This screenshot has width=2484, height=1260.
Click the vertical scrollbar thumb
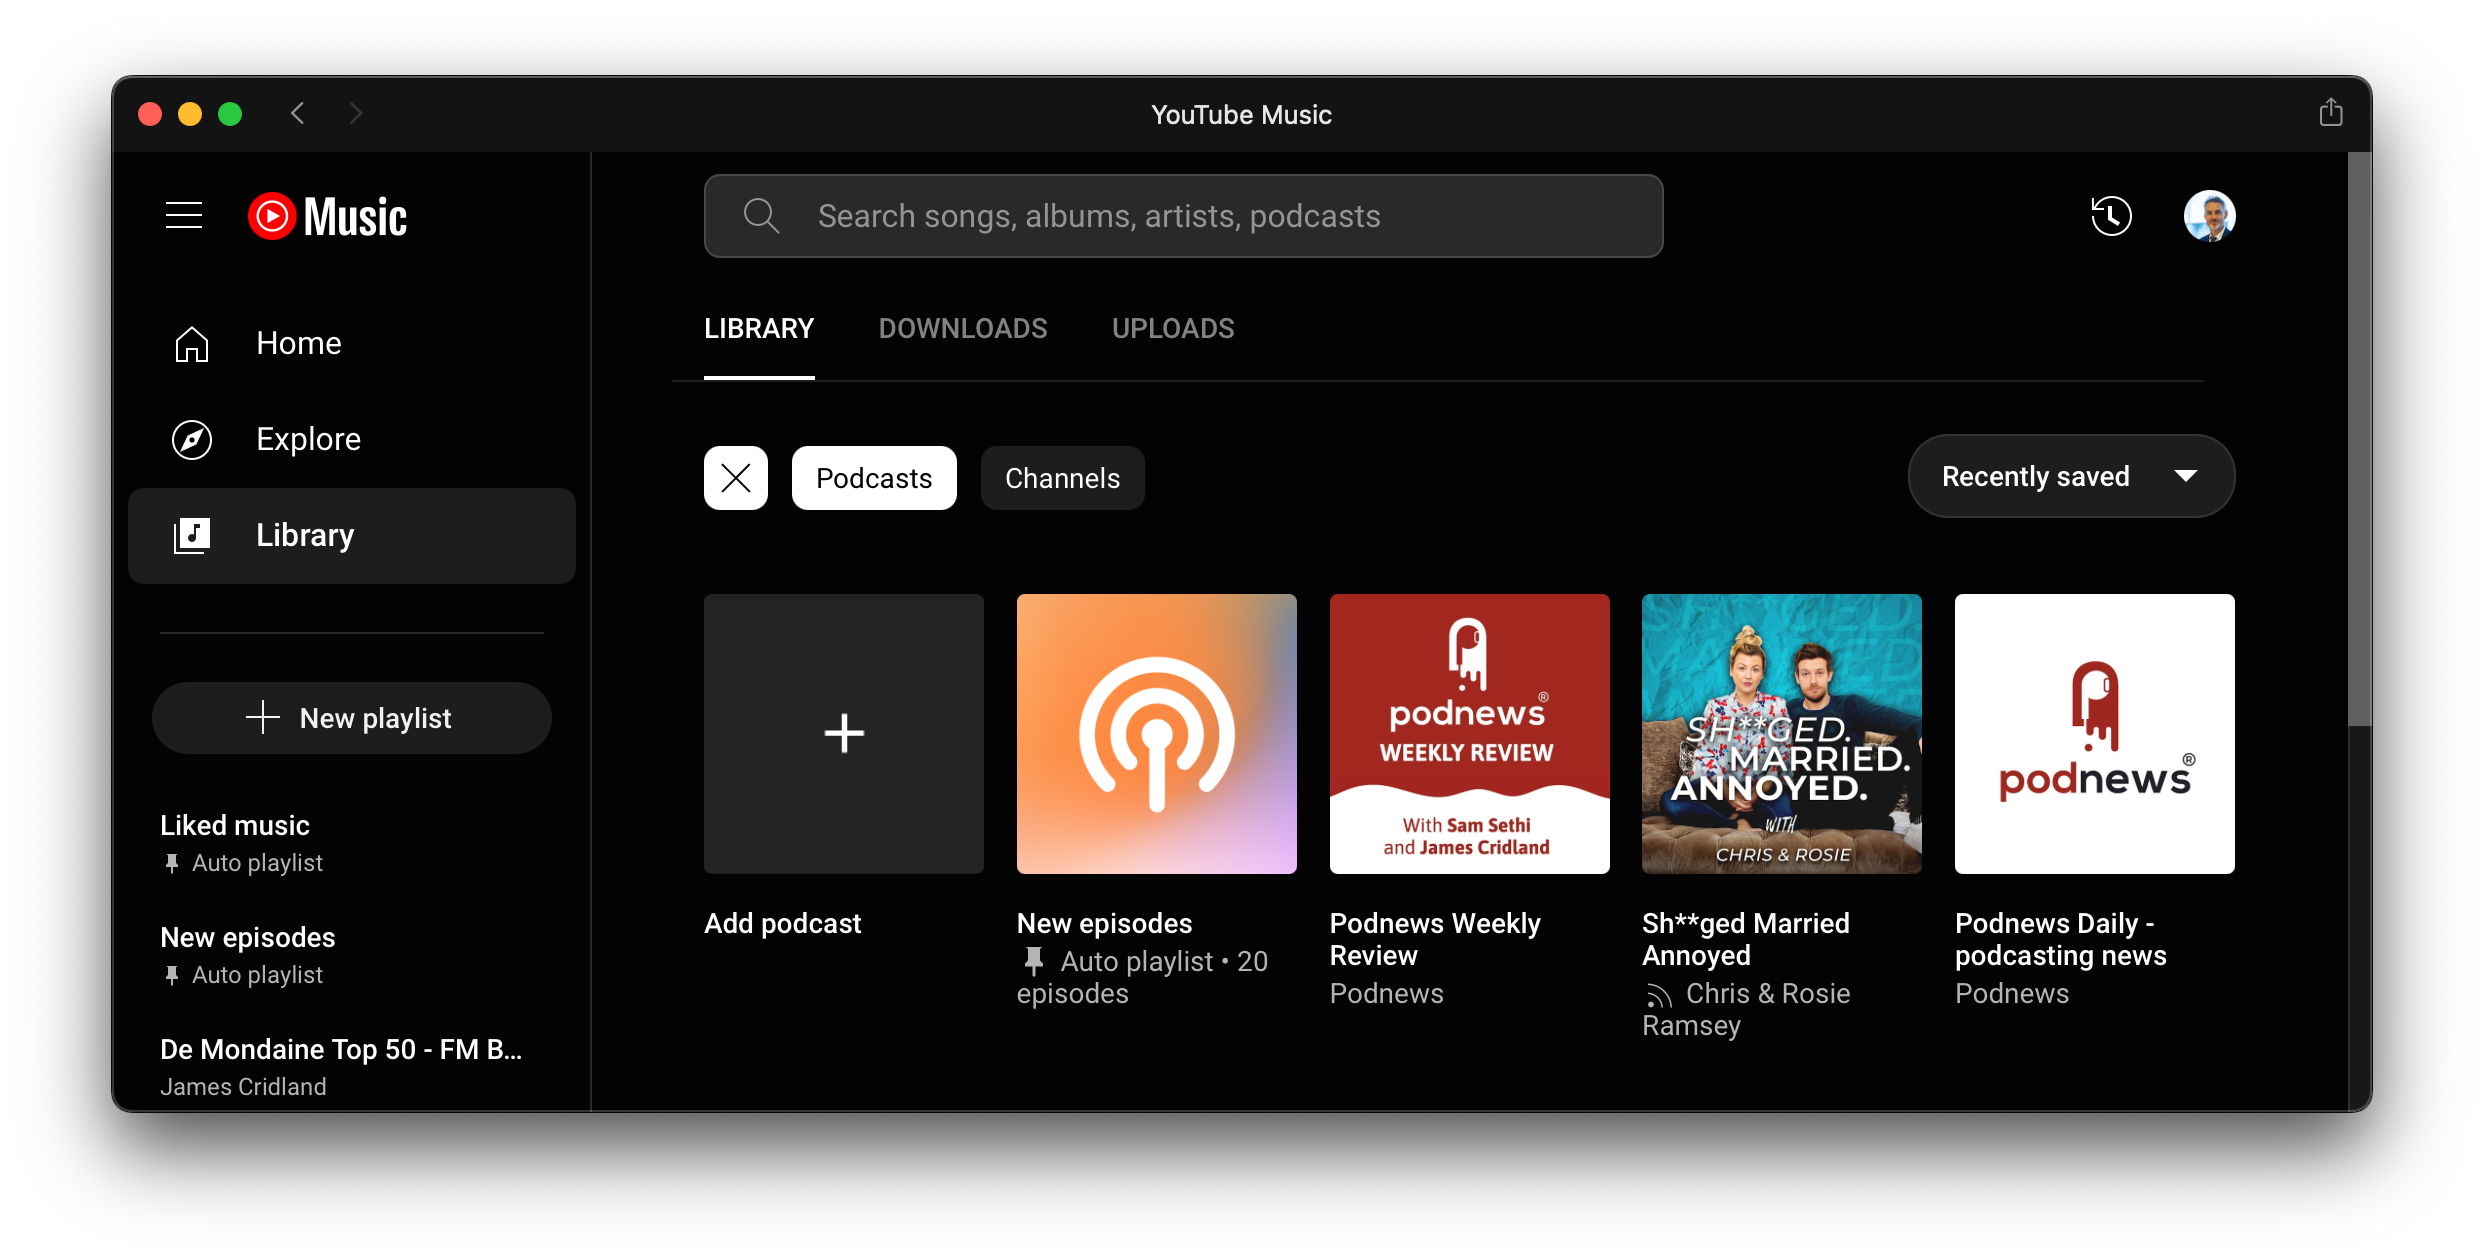coord(2359,440)
